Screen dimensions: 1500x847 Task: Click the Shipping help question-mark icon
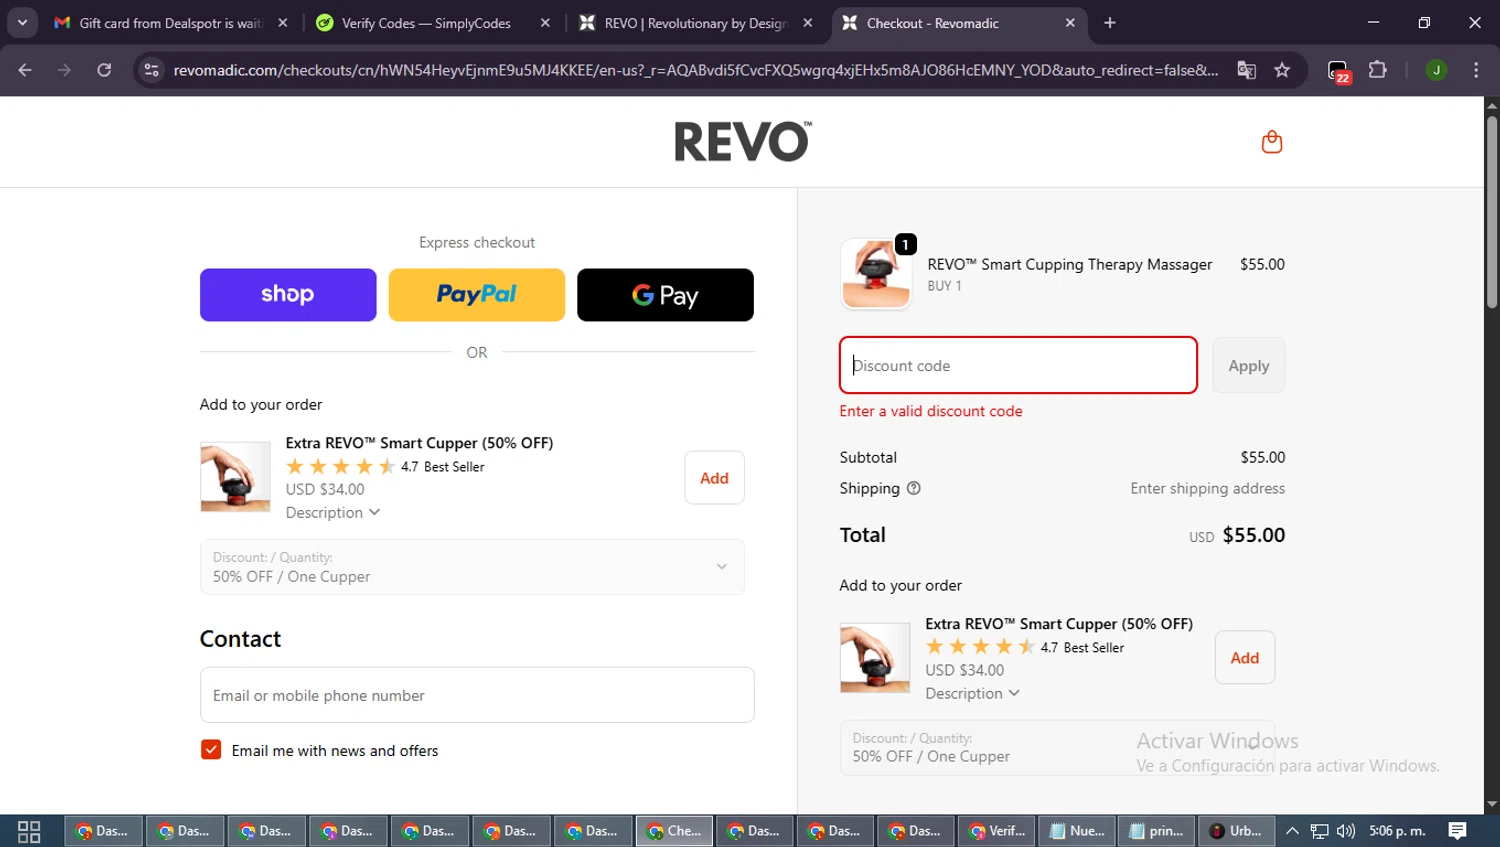click(913, 488)
